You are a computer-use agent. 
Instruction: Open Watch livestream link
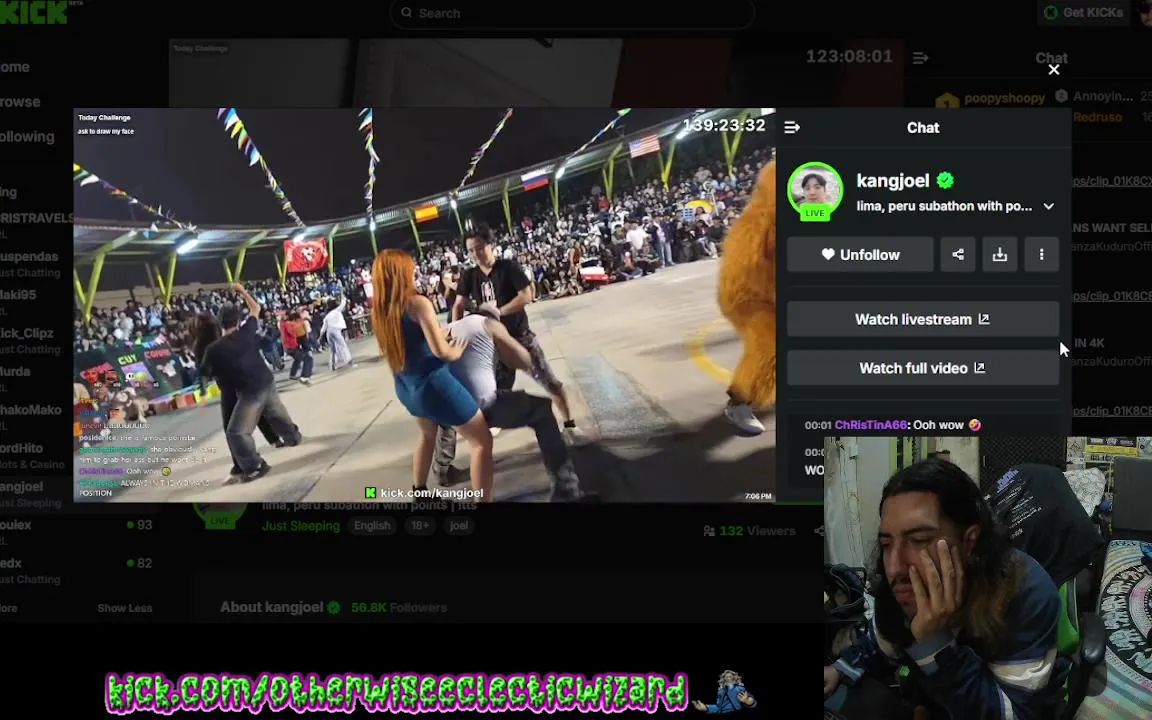(923, 319)
